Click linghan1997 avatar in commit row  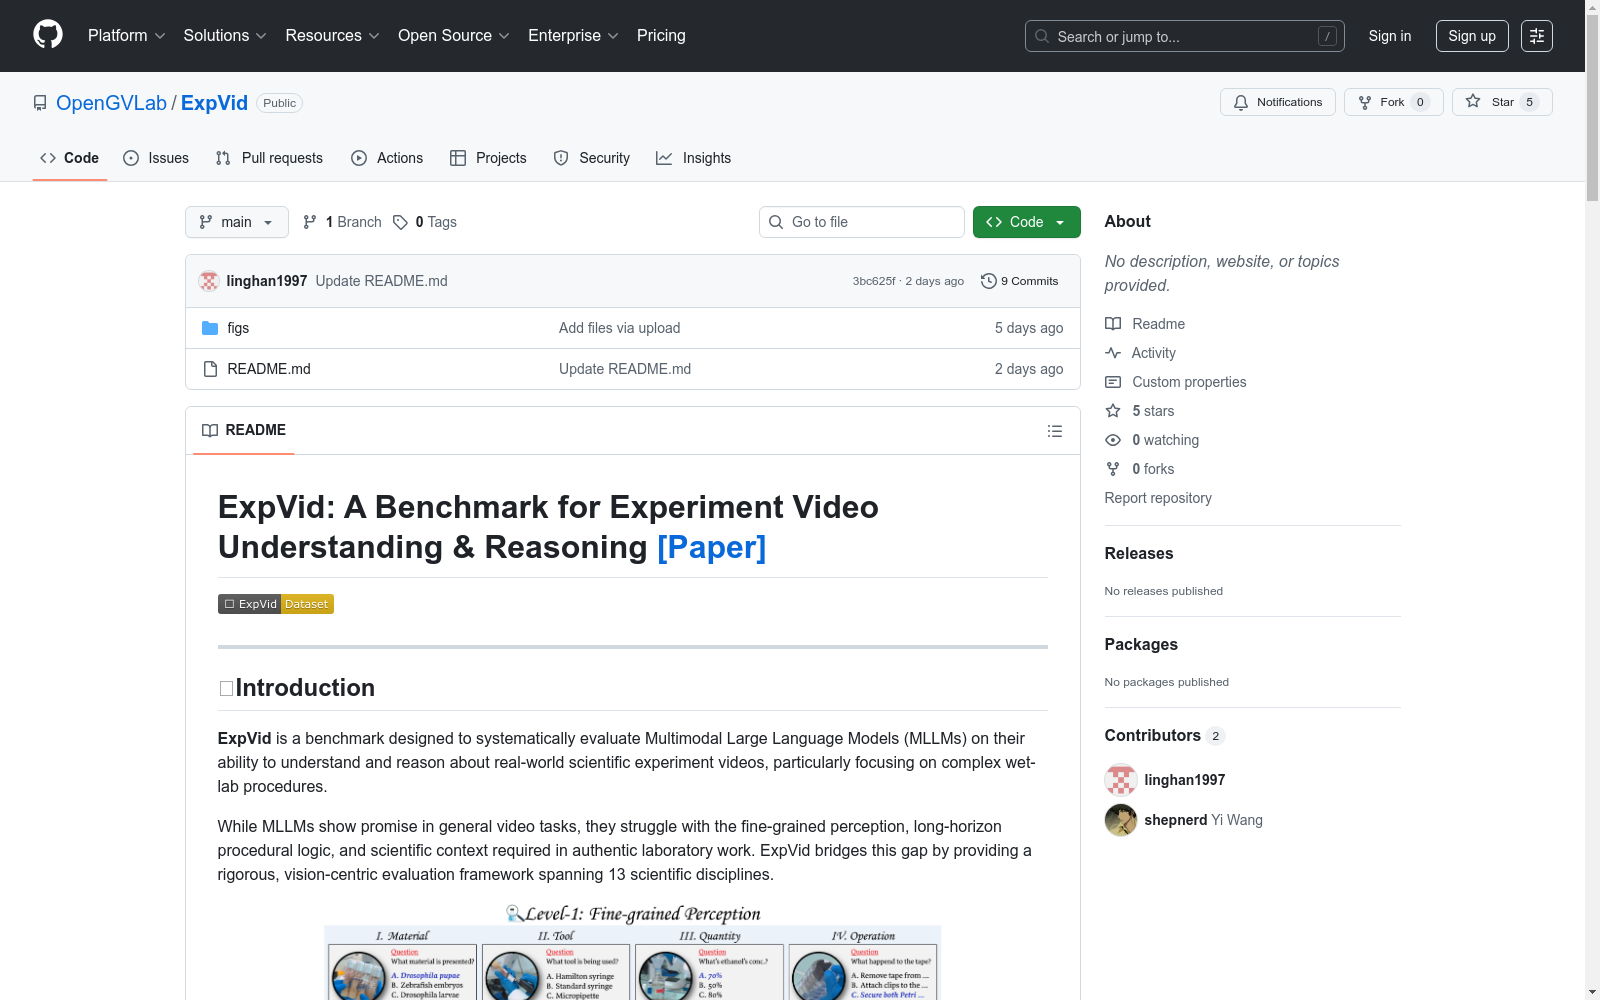(209, 281)
